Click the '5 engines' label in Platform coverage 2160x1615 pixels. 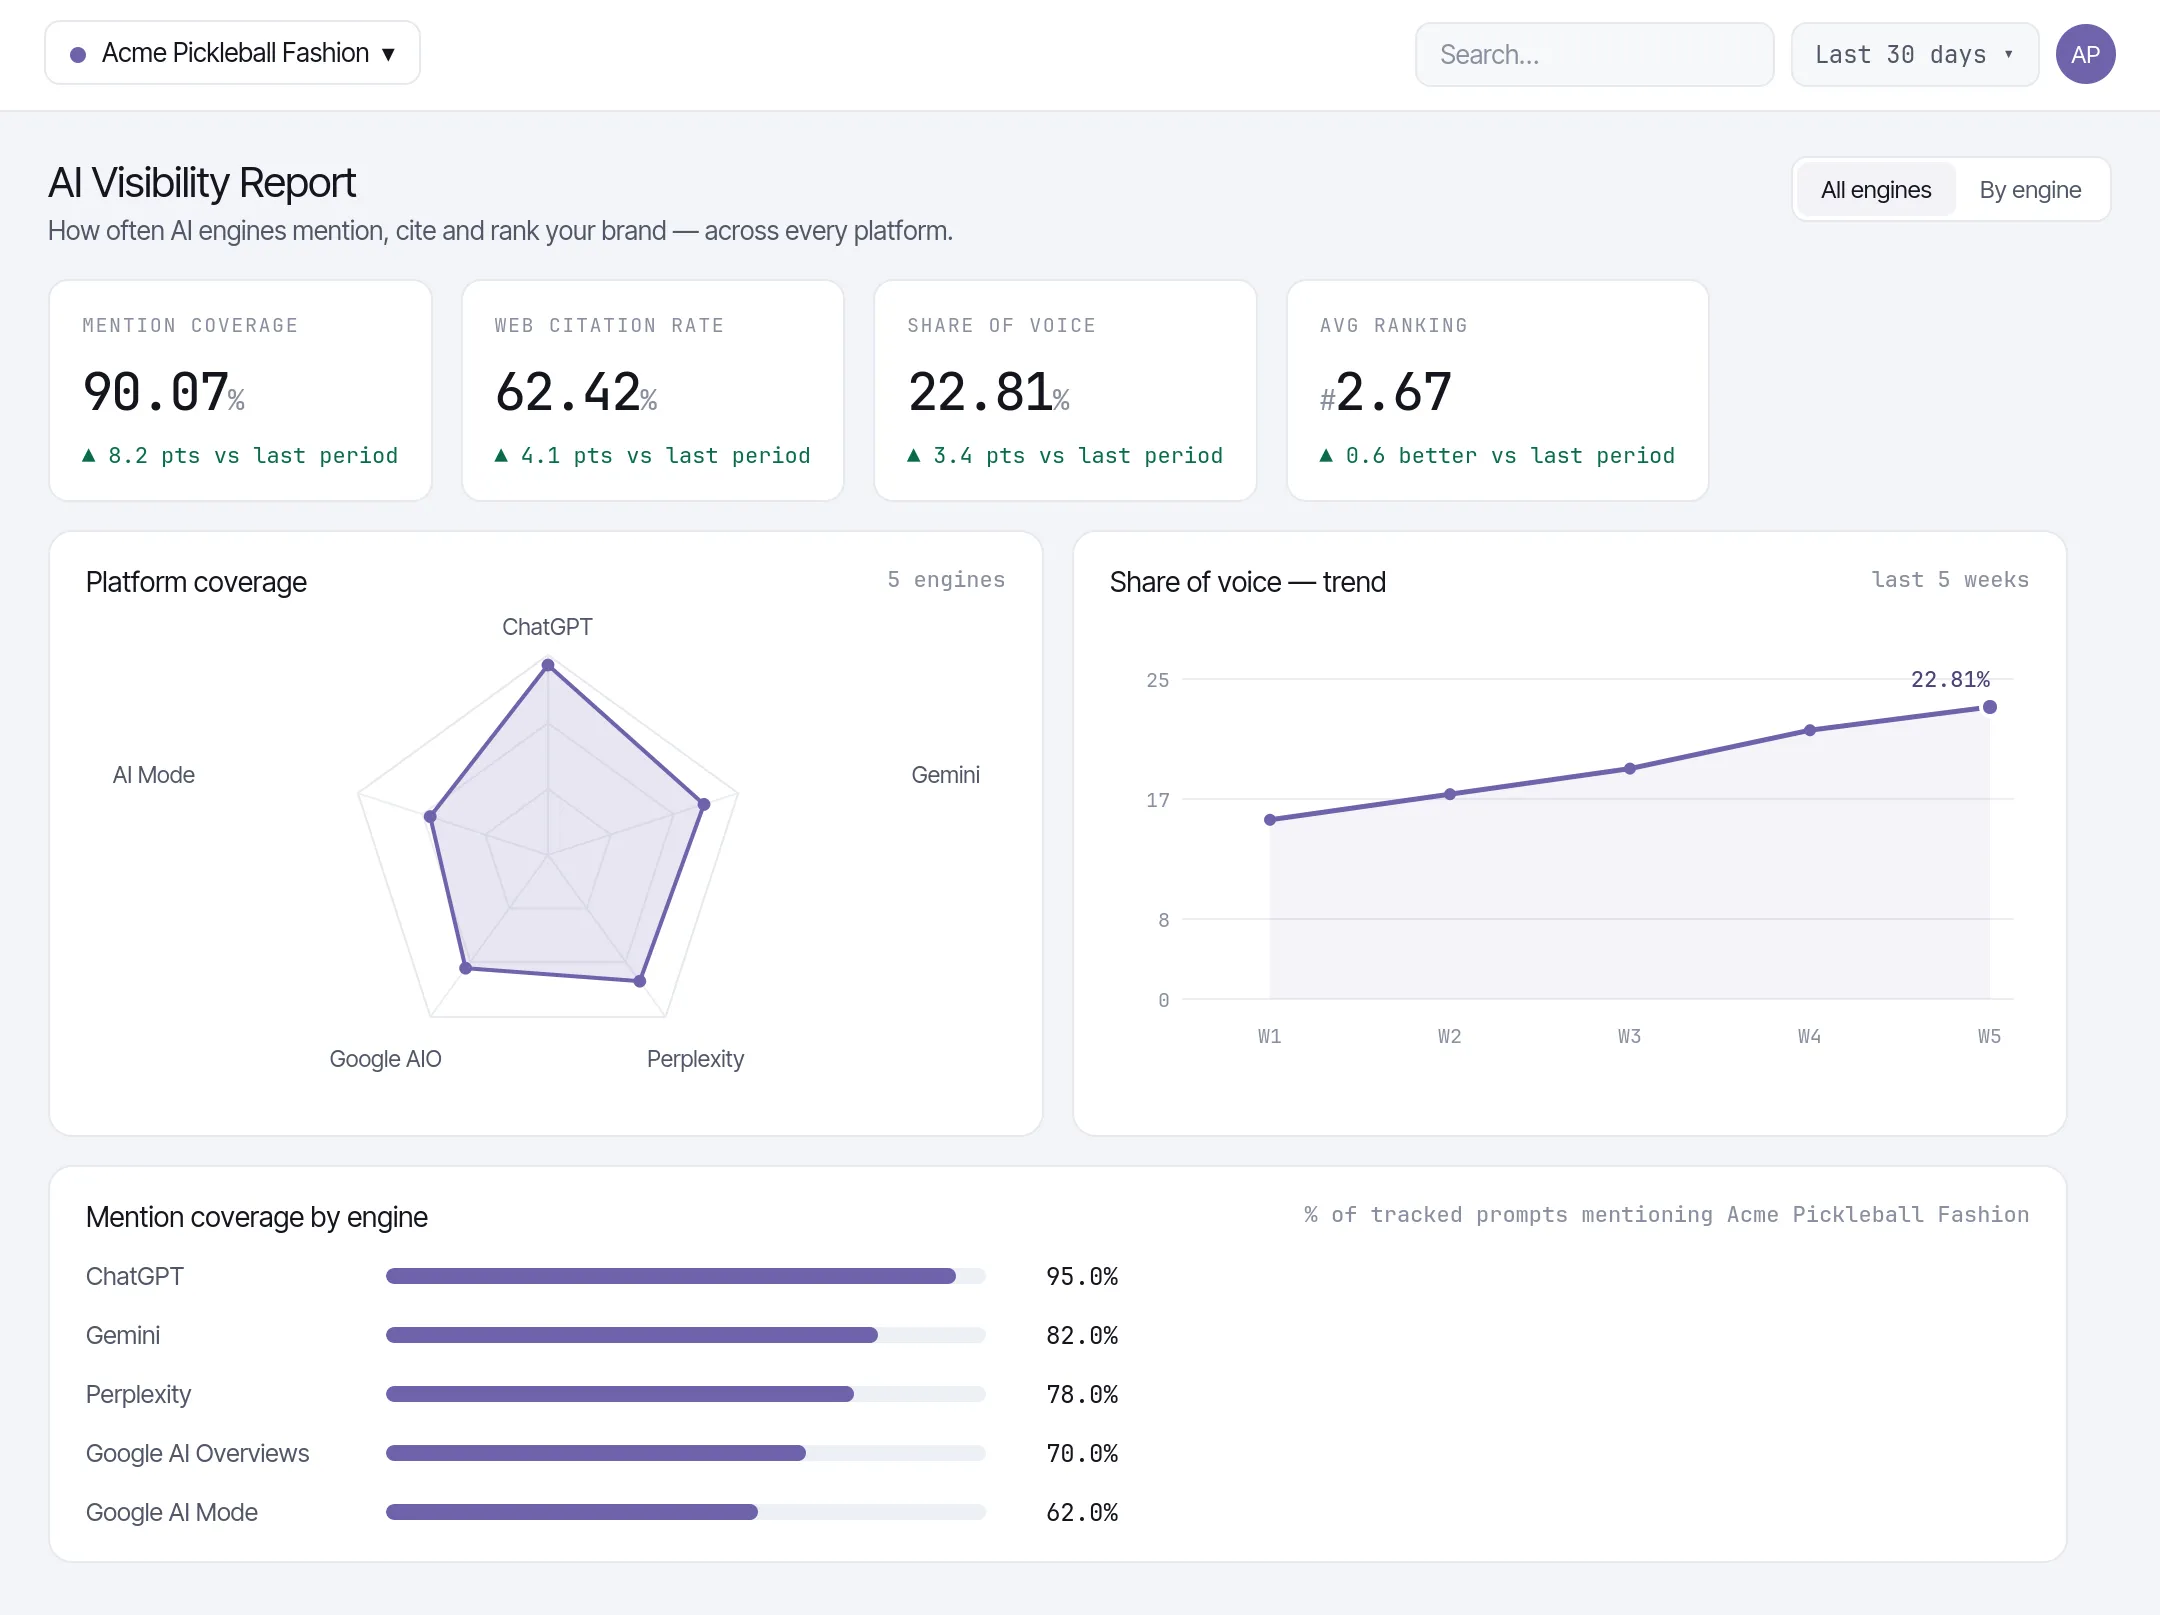click(x=946, y=580)
